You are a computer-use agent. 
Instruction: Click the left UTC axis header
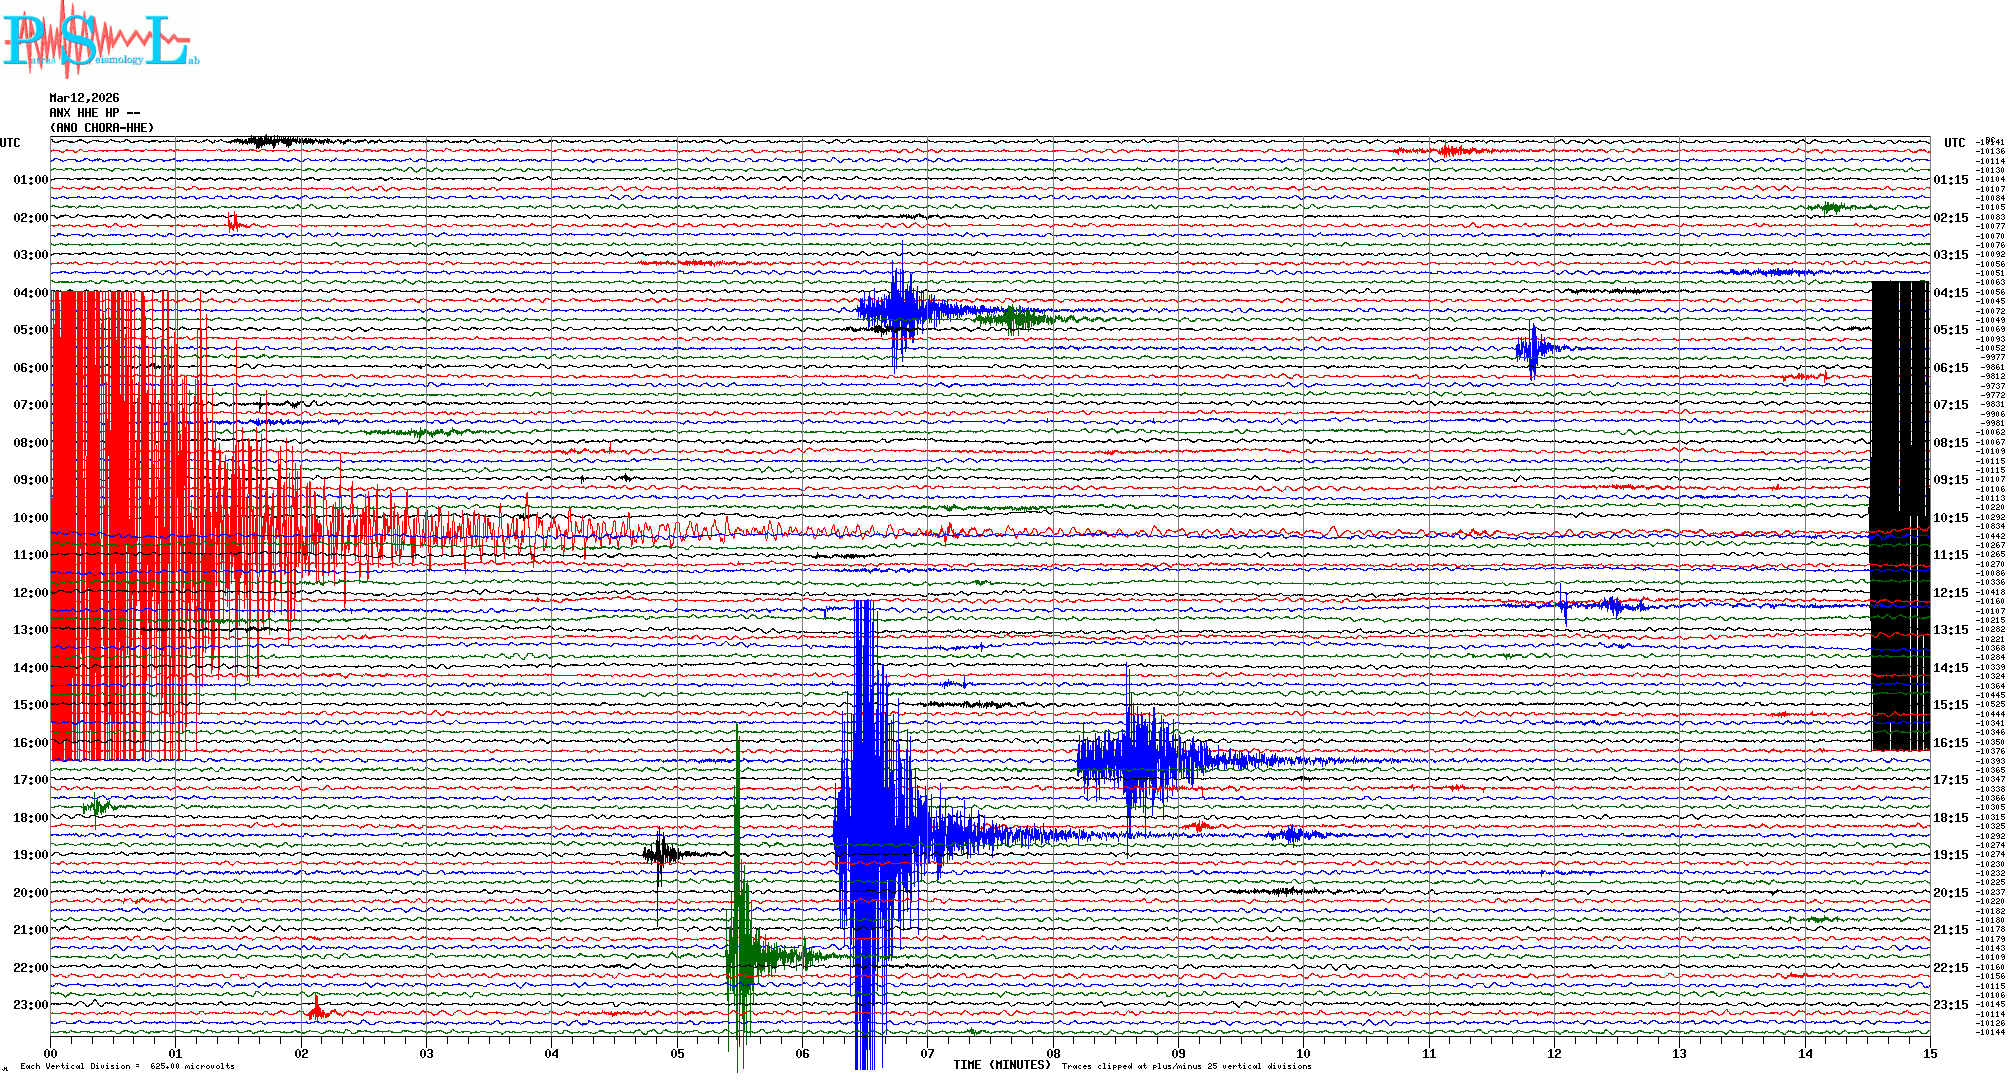point(10,143)
